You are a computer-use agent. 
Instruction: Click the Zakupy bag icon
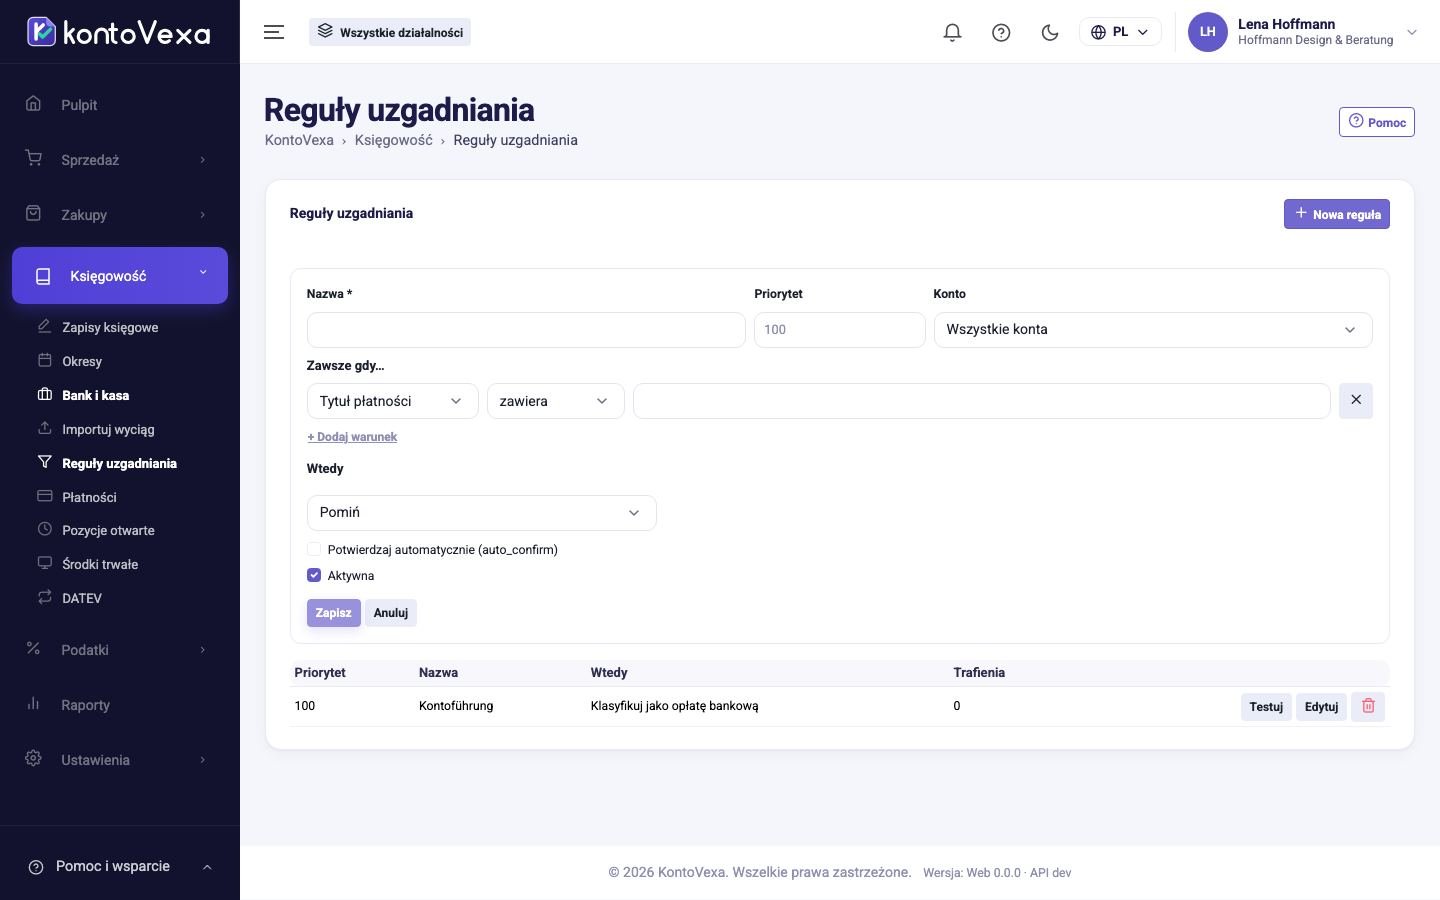[33, 214]
